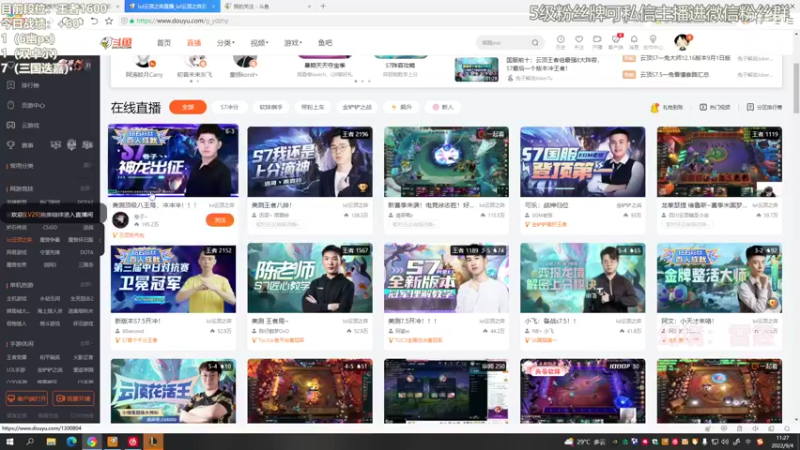
Task: Open S7我还是上分滴神 stream thumbnail
Action: (310, 162)
